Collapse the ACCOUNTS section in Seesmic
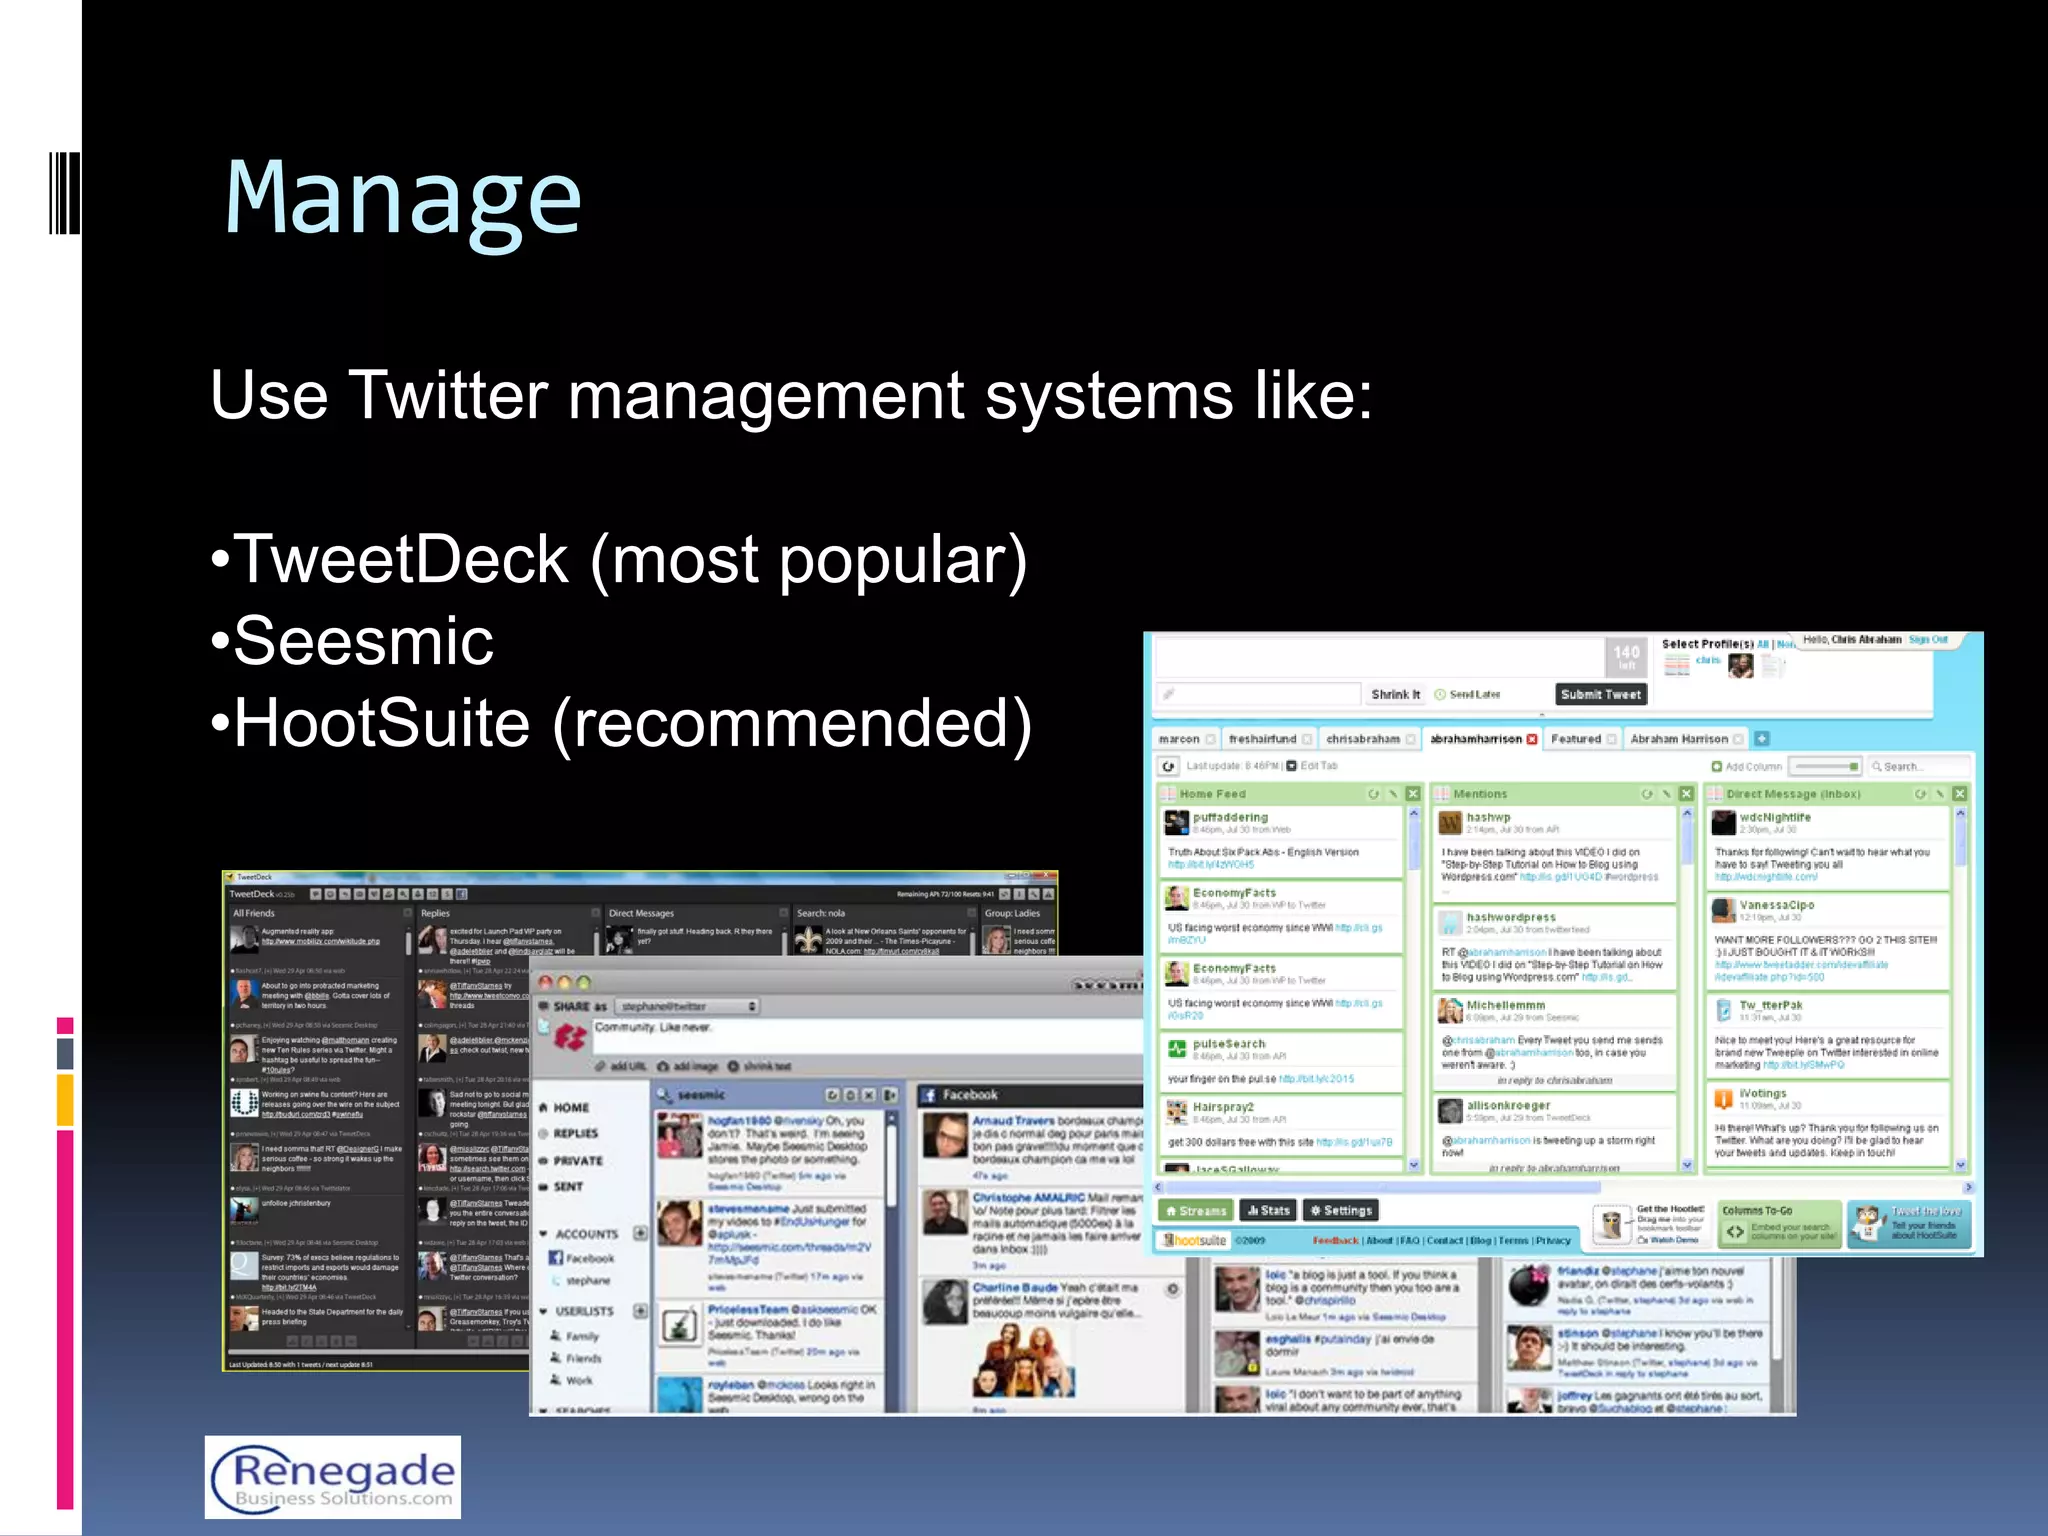 (x=544, y=1234)
